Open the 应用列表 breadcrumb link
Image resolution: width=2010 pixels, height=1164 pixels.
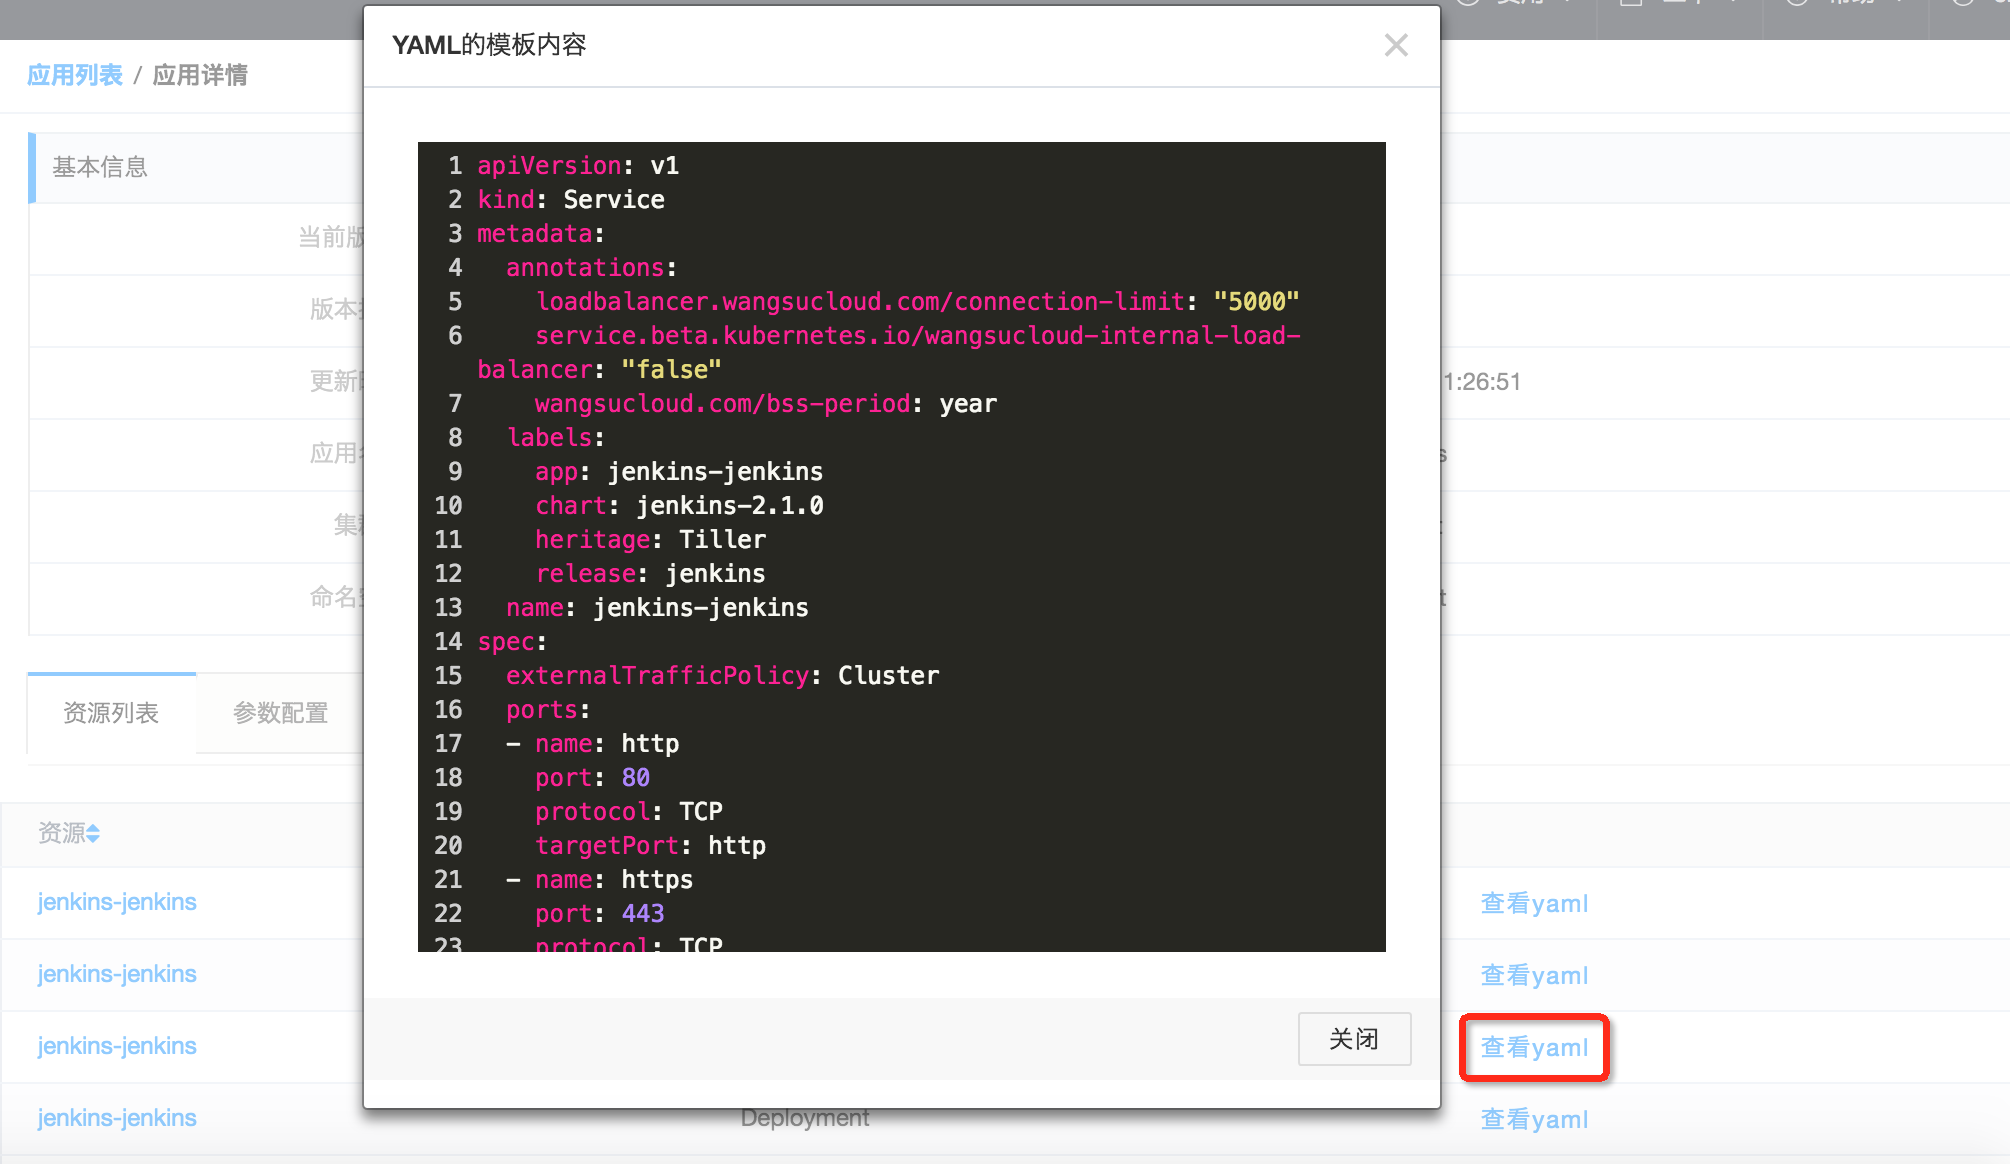pos(75,75)
